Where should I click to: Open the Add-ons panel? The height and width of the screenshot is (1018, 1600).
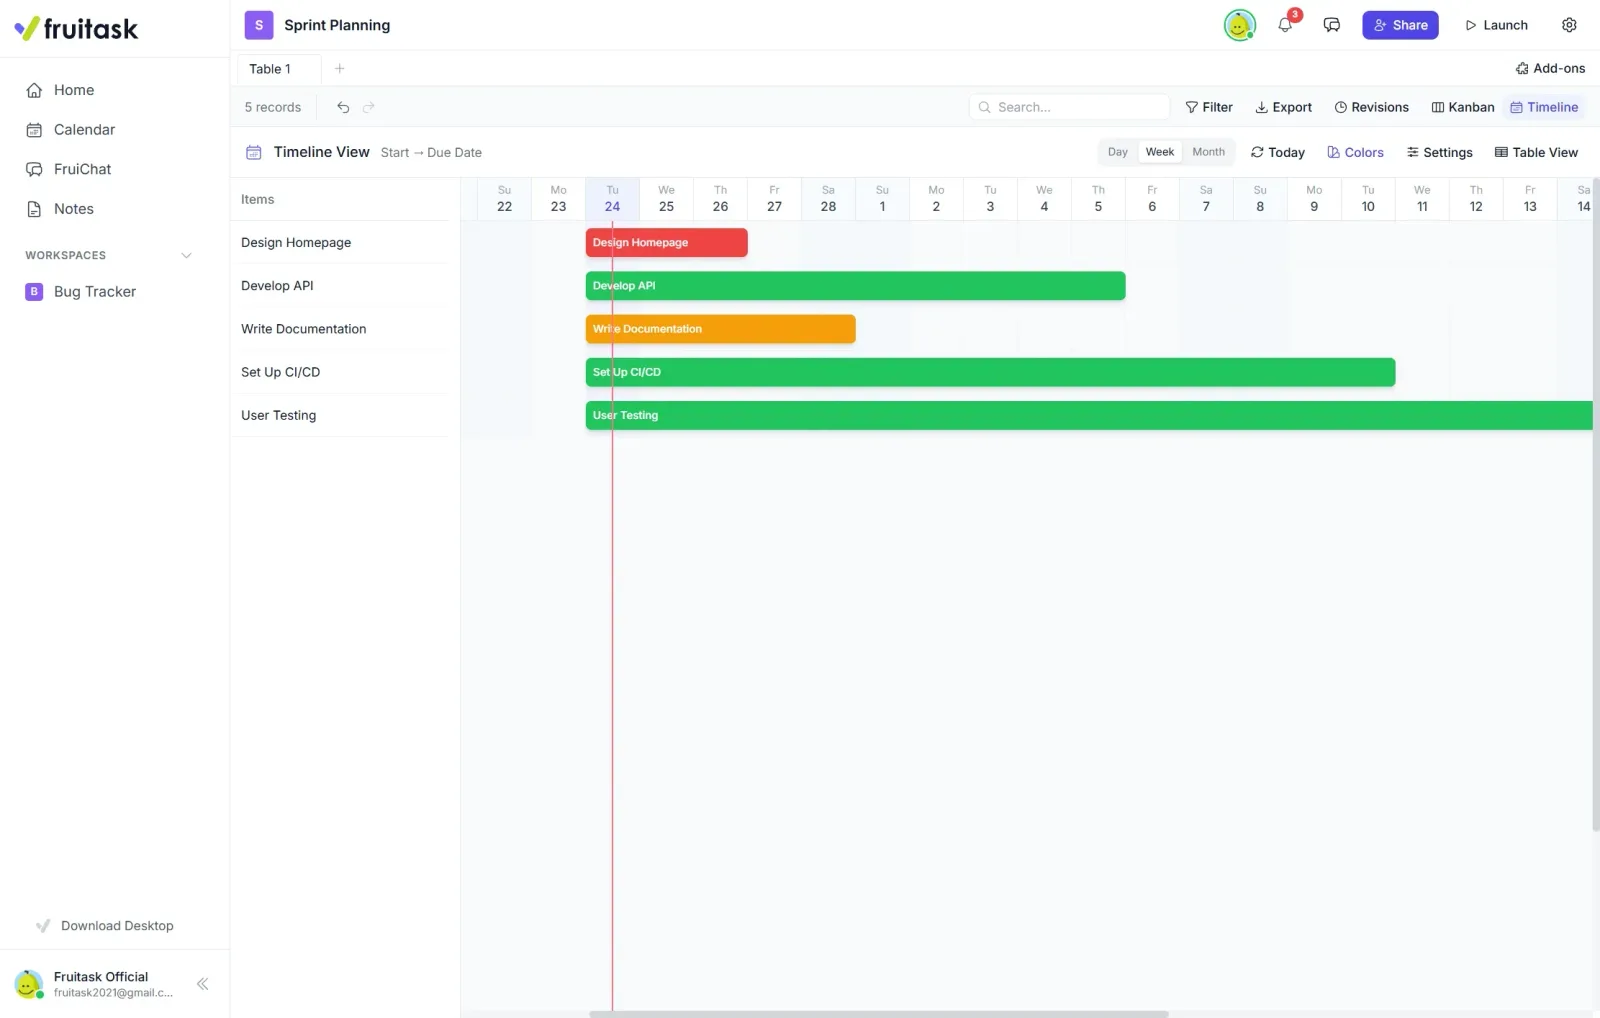1550,69
